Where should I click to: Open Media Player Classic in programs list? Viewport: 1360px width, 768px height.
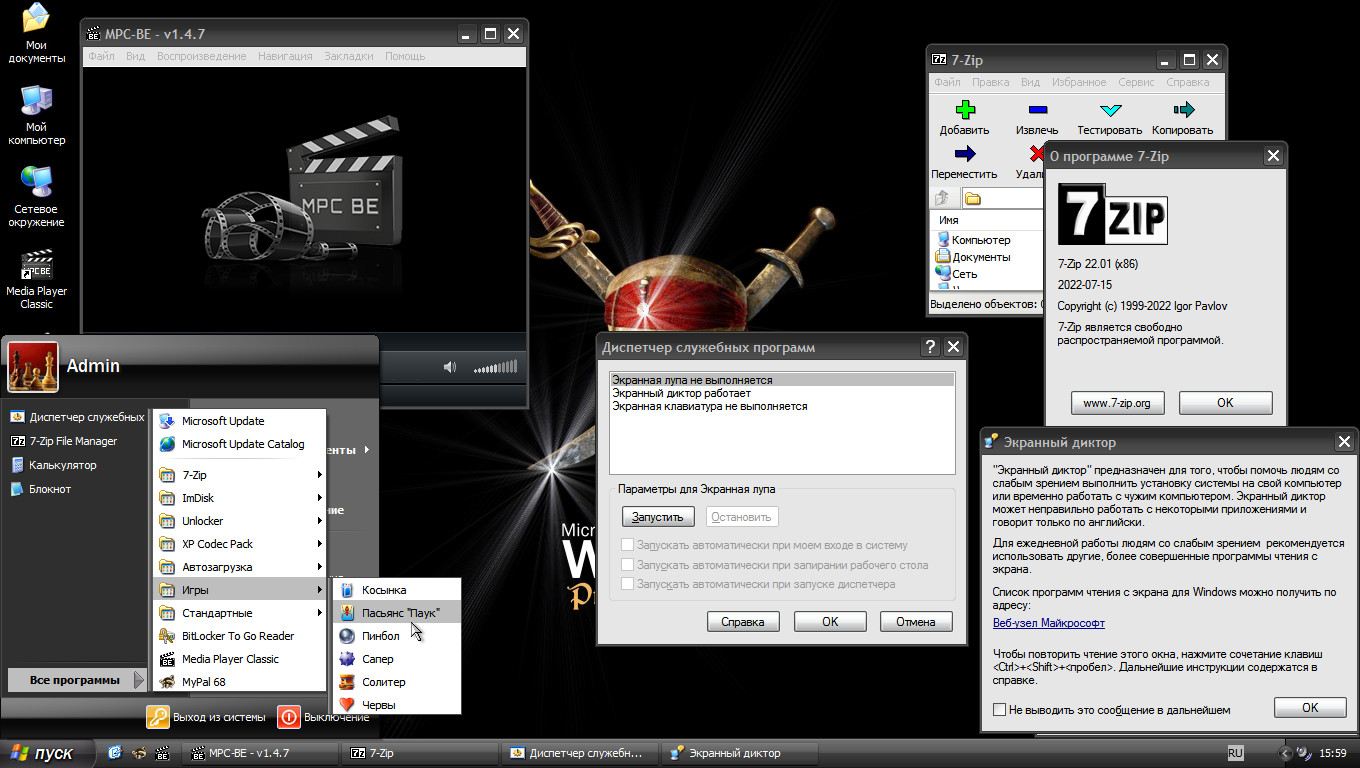pyautogui.click(x=241, y=659)
